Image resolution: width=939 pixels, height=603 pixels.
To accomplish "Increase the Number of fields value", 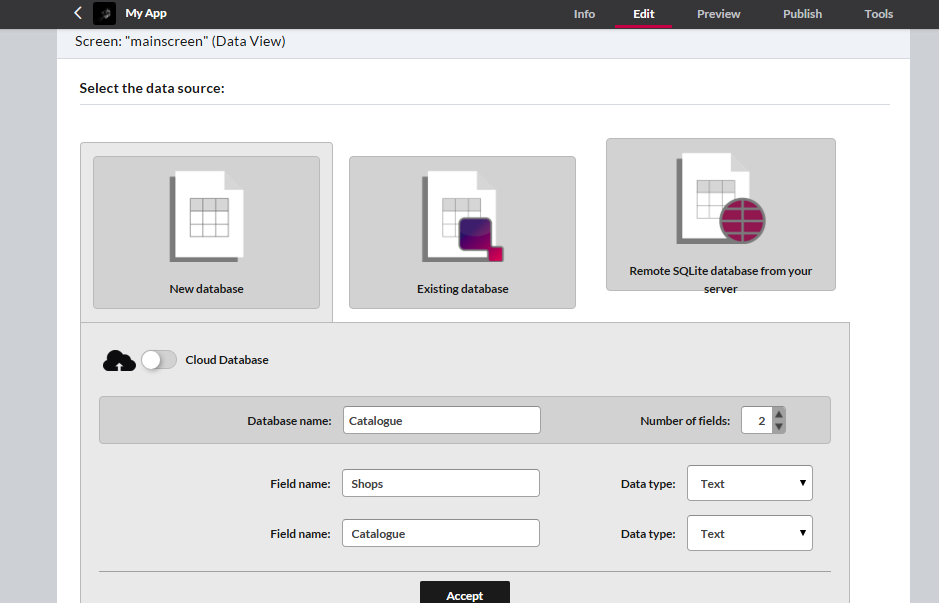I will pyautogui.click(x=779, y=414).
